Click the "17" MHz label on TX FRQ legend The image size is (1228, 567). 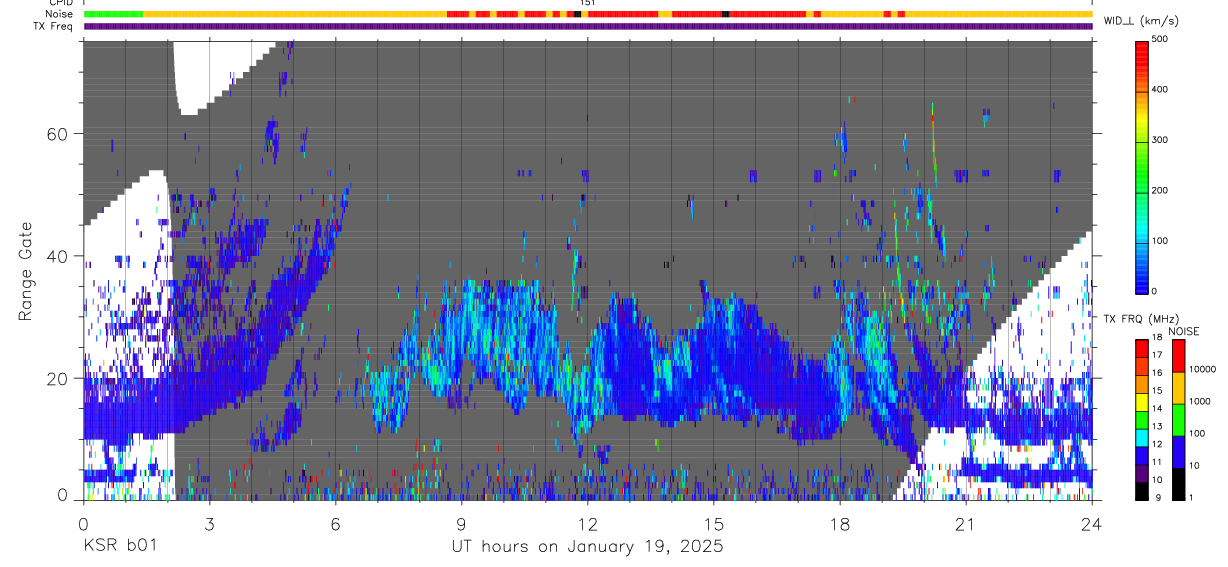pos(1158,355)
